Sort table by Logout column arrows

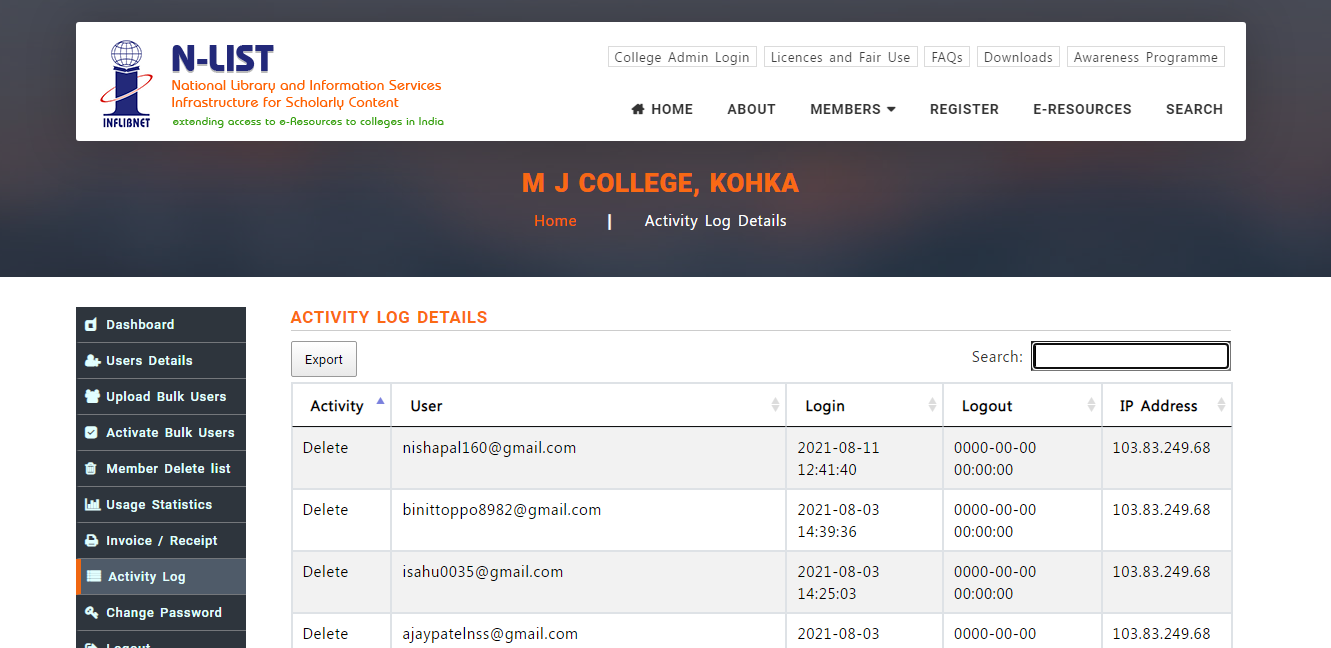(1091, 405)
